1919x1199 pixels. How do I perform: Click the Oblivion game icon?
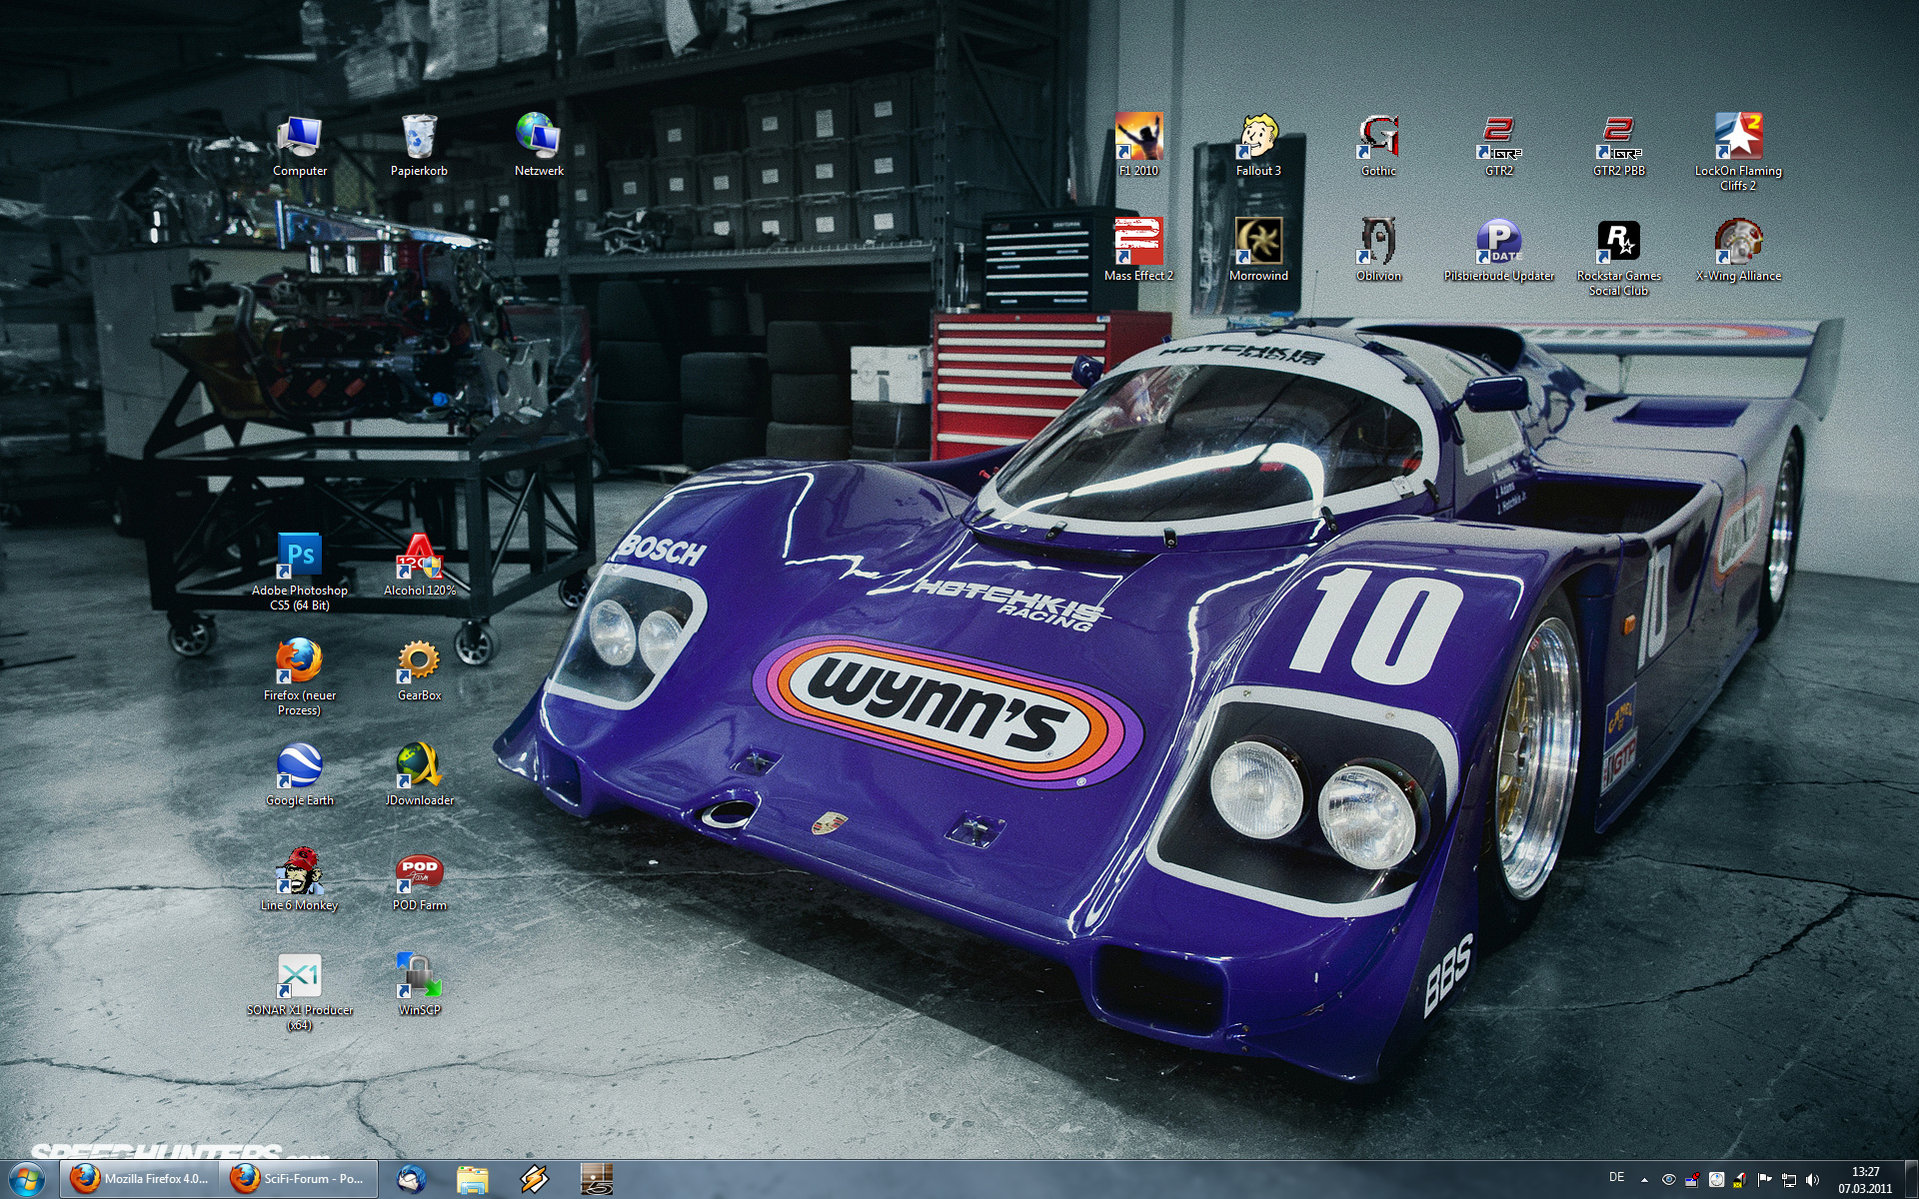pyautogui.click(x=1378, y=242)
